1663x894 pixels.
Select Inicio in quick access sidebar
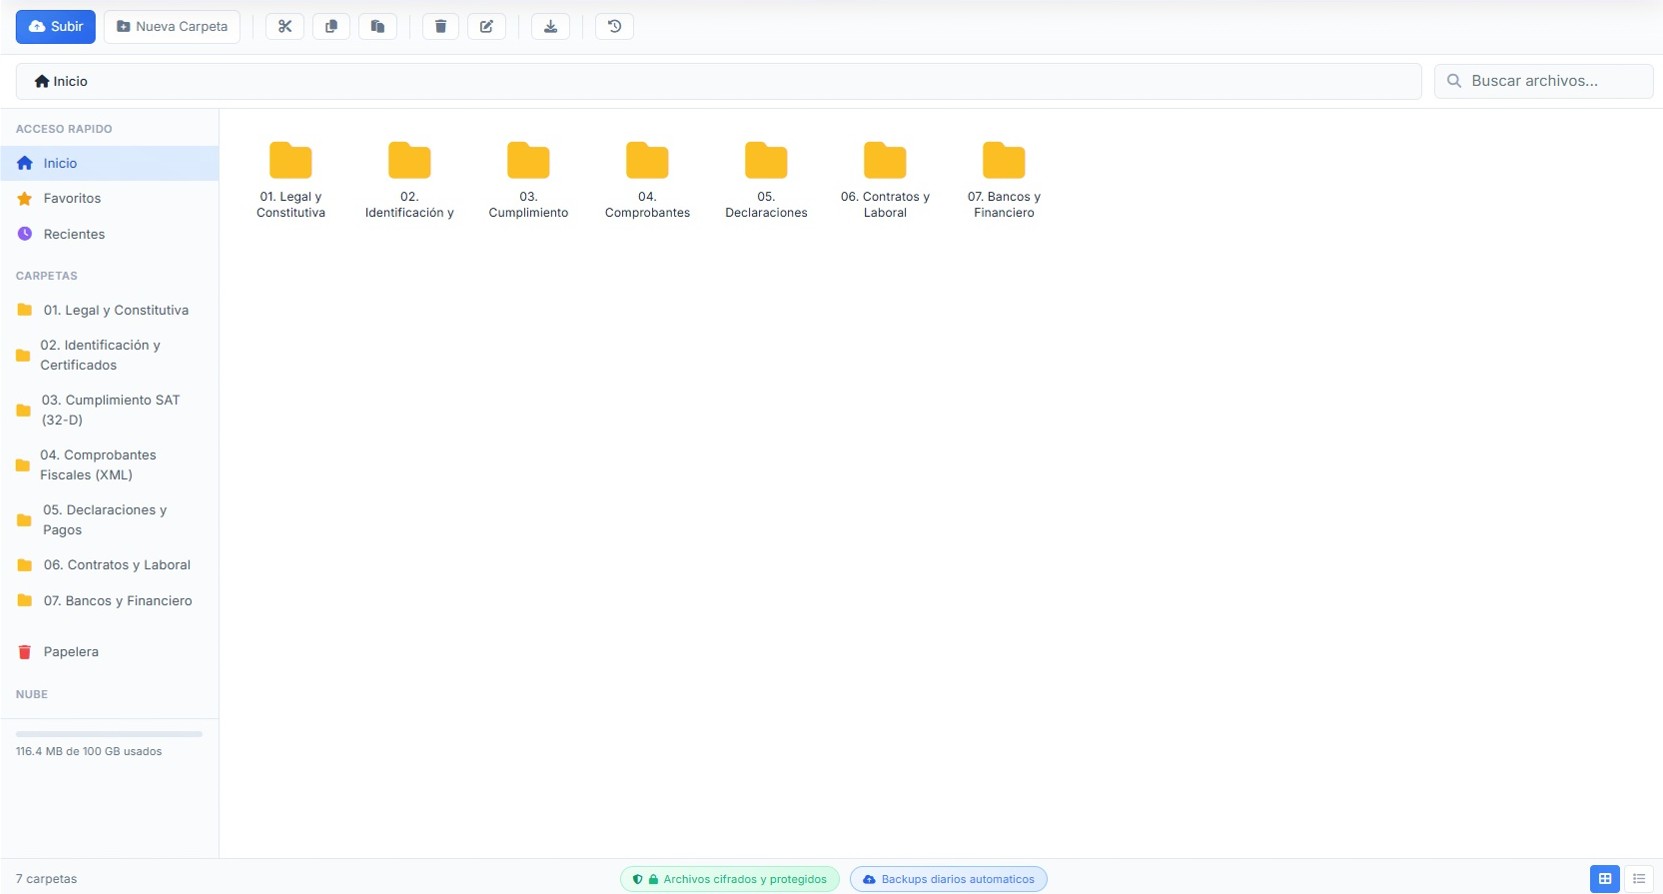109,163
